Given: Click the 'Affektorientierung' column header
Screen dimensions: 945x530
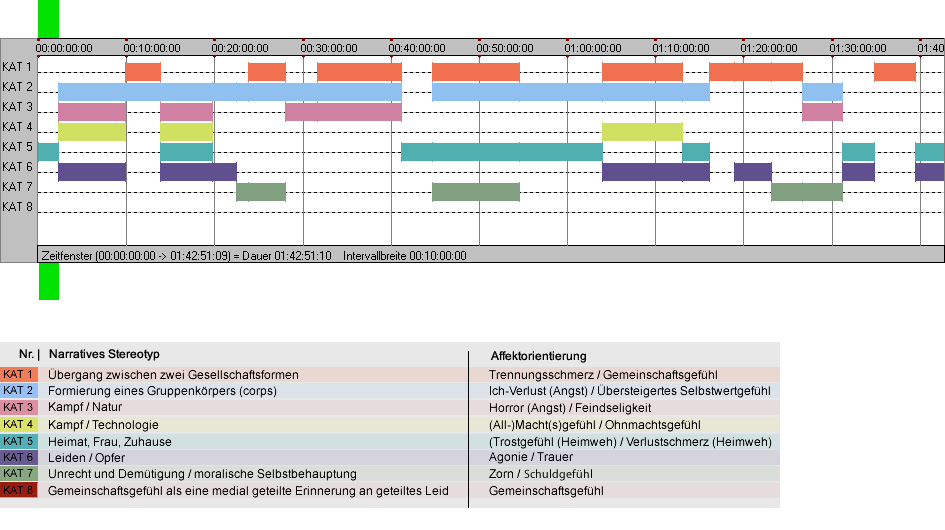Looking at the screenshot, I should click(538, 356).
